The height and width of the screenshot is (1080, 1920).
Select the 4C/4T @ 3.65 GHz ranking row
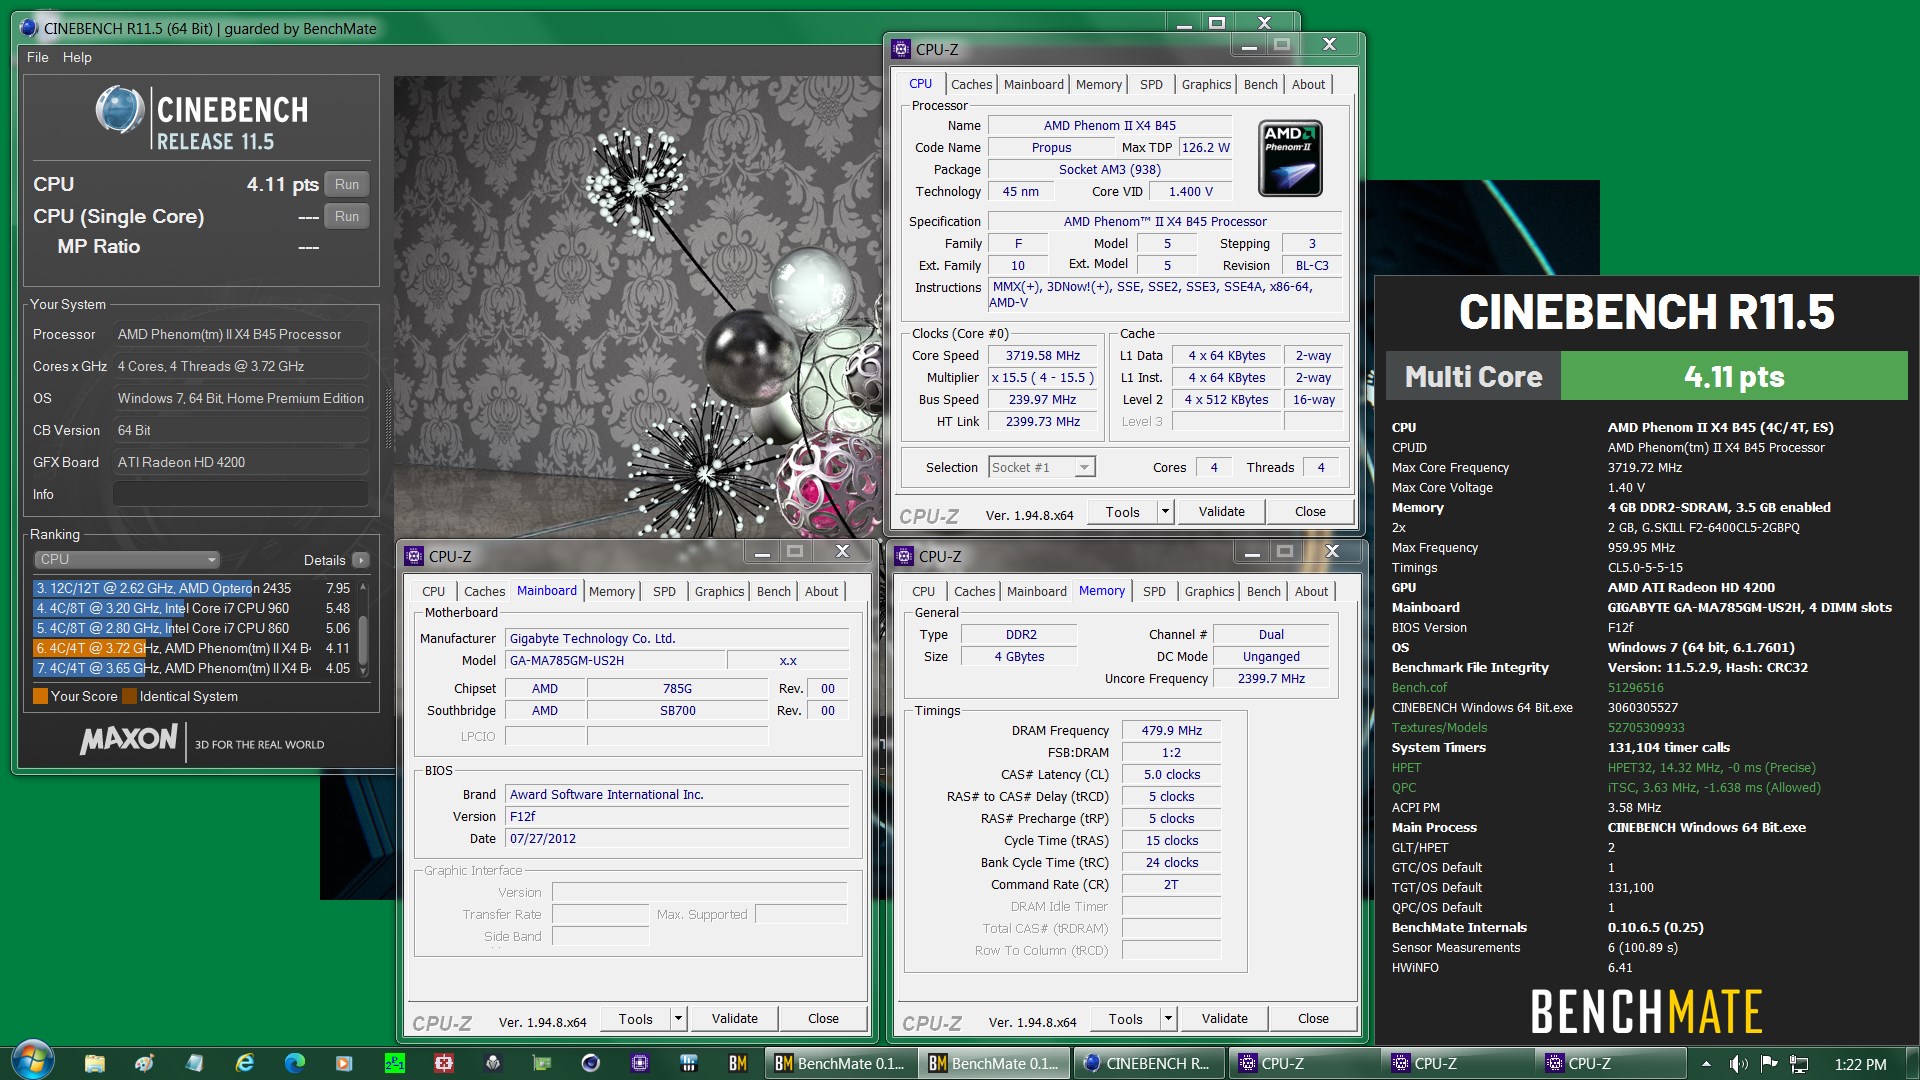point(193,668)
